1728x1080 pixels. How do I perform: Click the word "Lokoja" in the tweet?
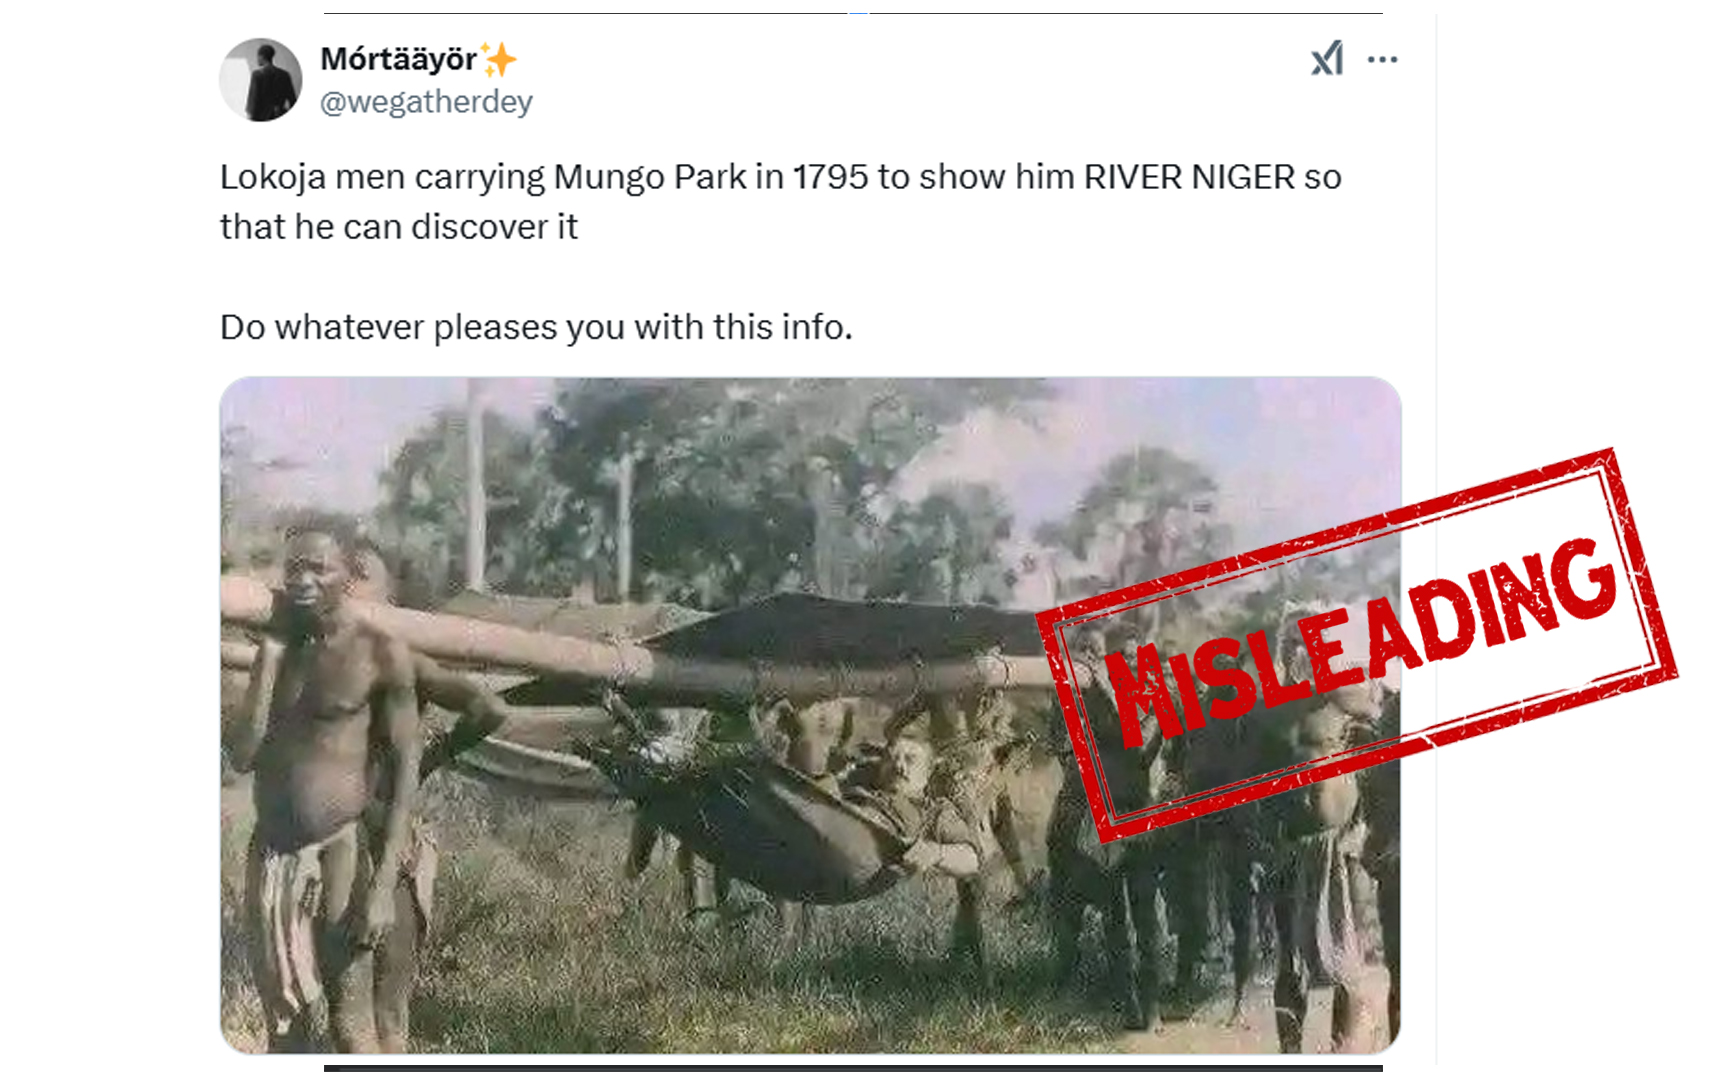coord(272,177)
